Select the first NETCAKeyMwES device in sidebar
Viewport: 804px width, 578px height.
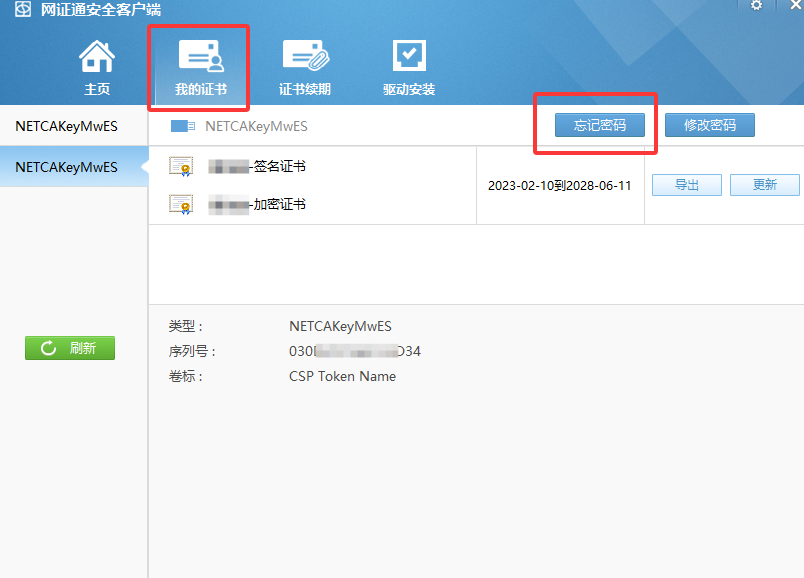point(66,126)
